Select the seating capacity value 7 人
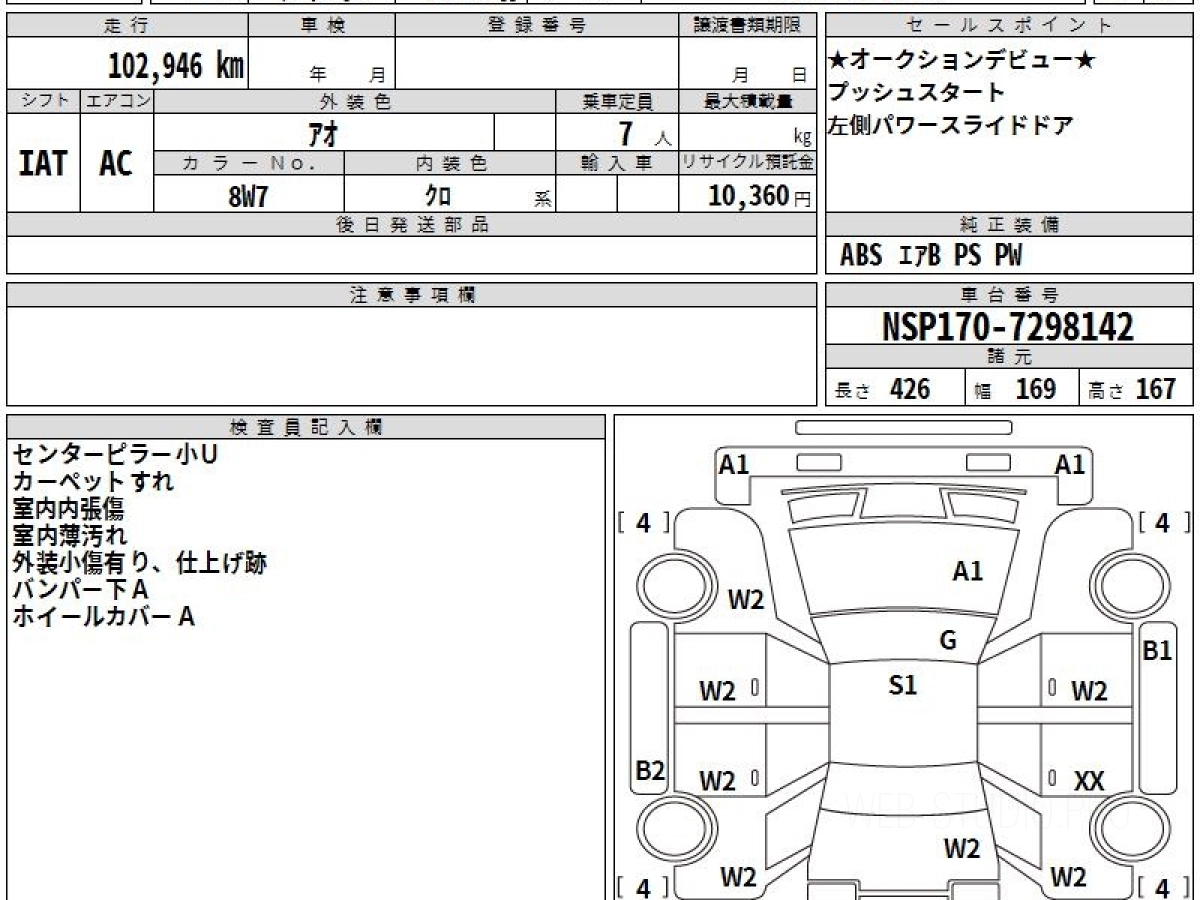Screen dimensions: 1200x900 point(645,133)
